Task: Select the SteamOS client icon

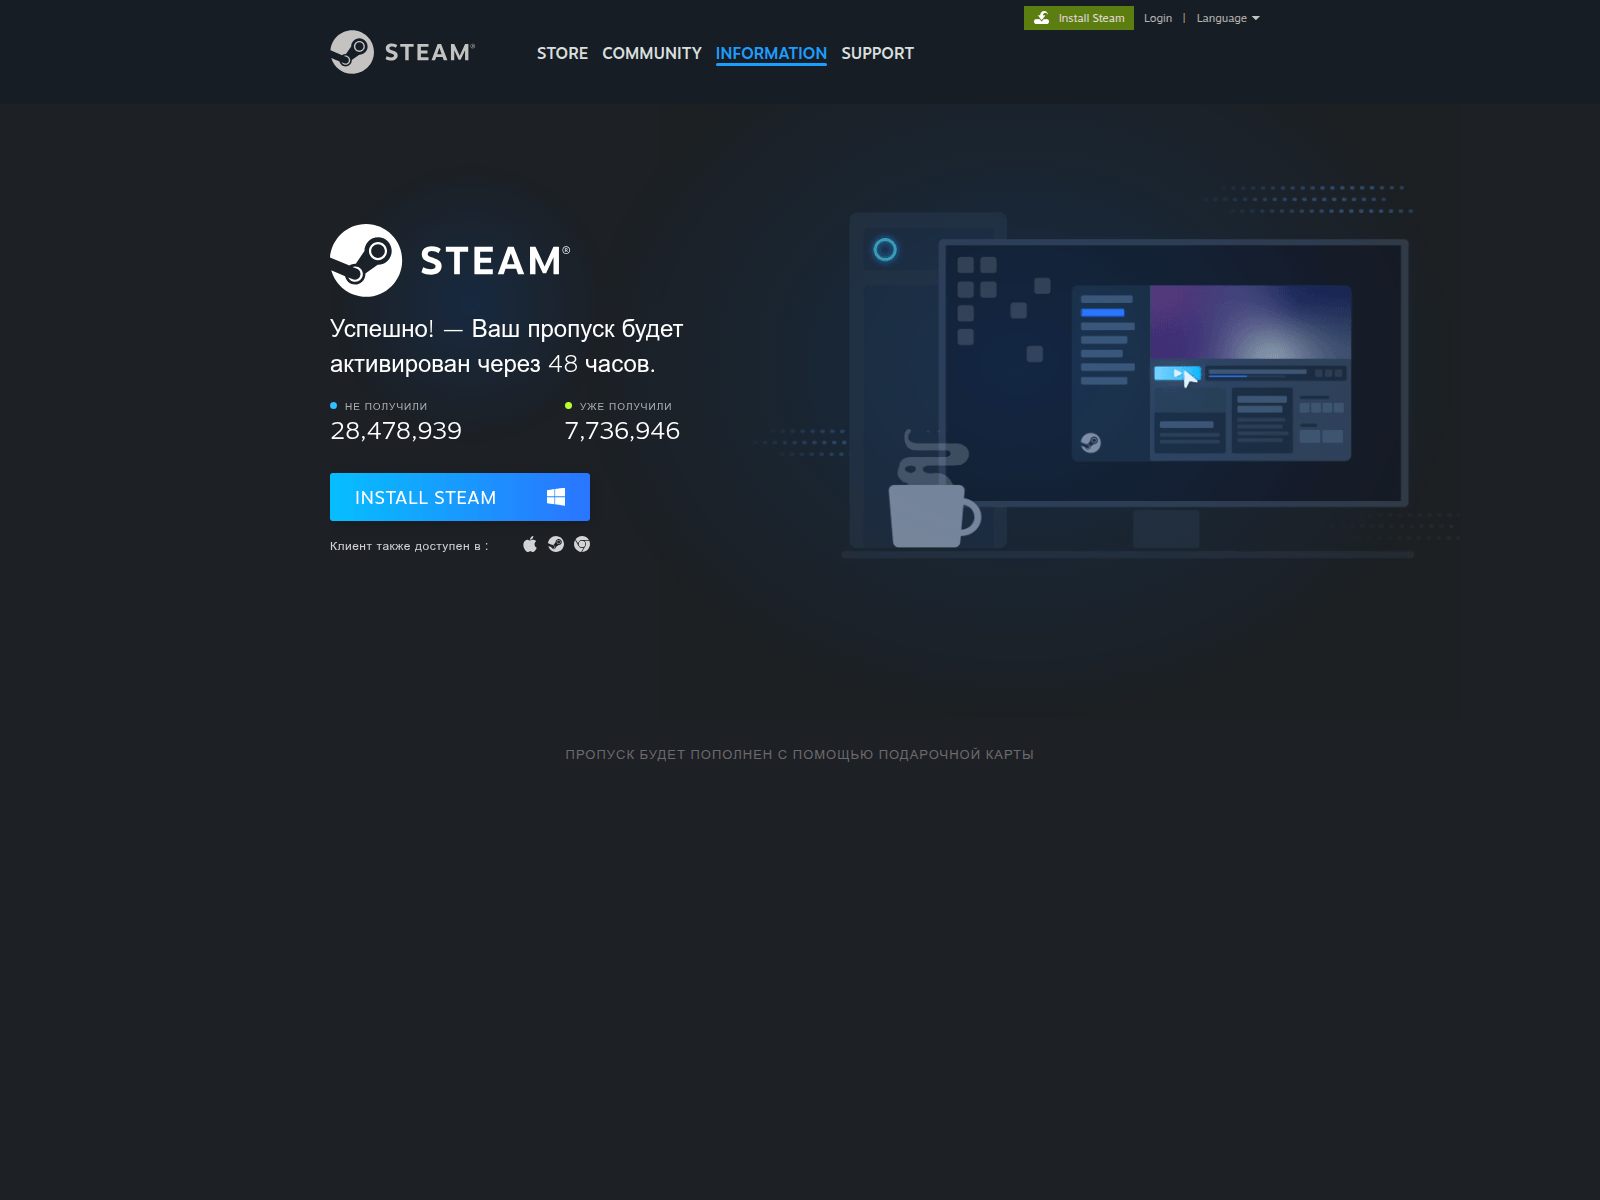Action: click(x=556, y=544)
